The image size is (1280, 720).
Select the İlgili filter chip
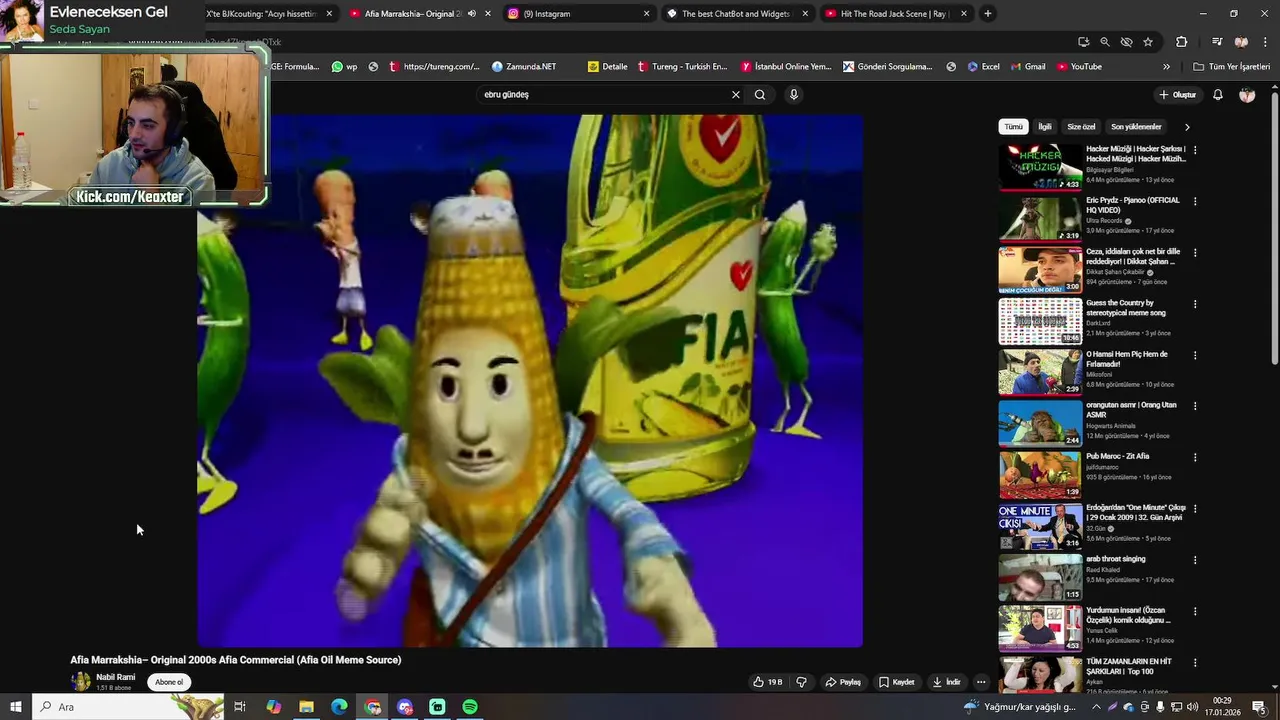click(1045, 127)
